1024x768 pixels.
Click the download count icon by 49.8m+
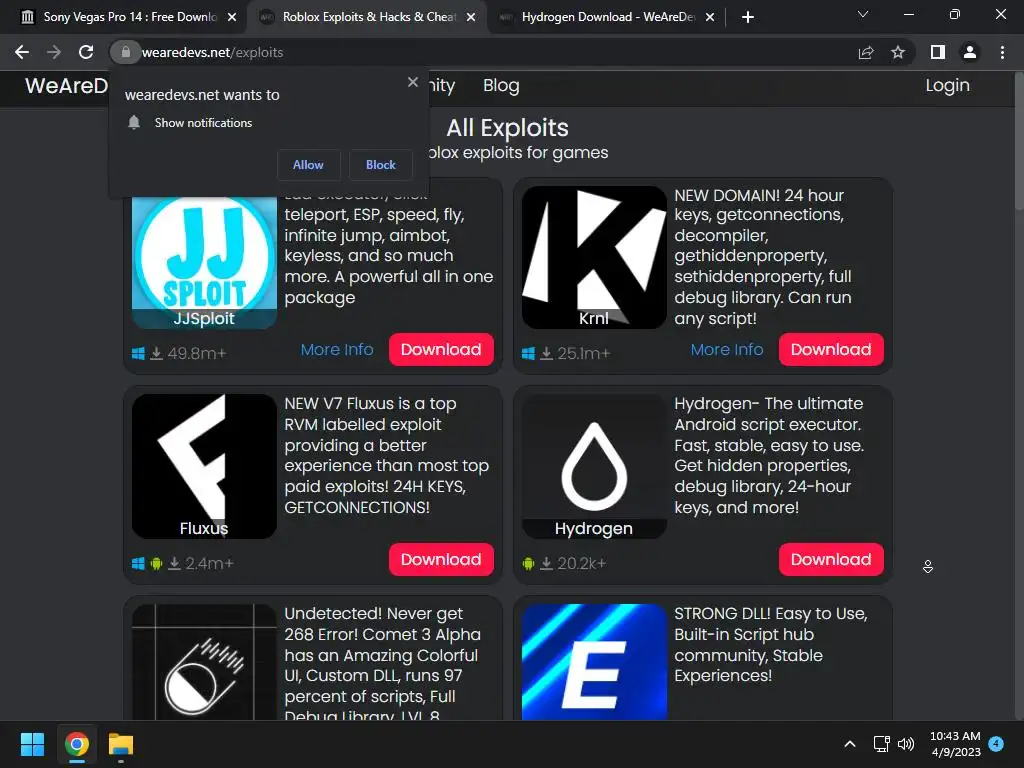tap(157, 354)
